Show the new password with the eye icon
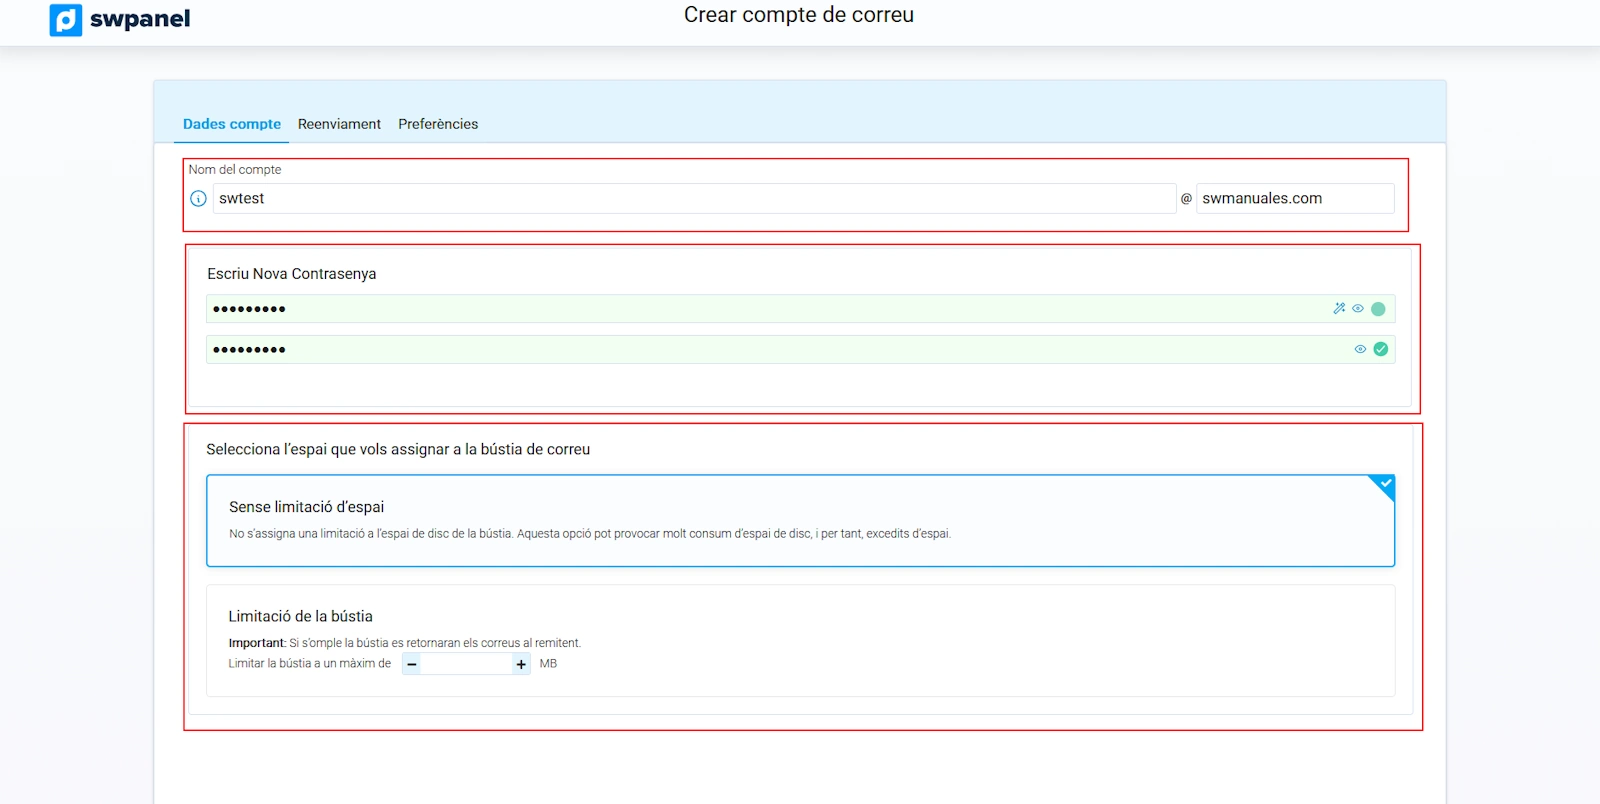The height and width of the screenshot is (804, 1600). 1358,309
